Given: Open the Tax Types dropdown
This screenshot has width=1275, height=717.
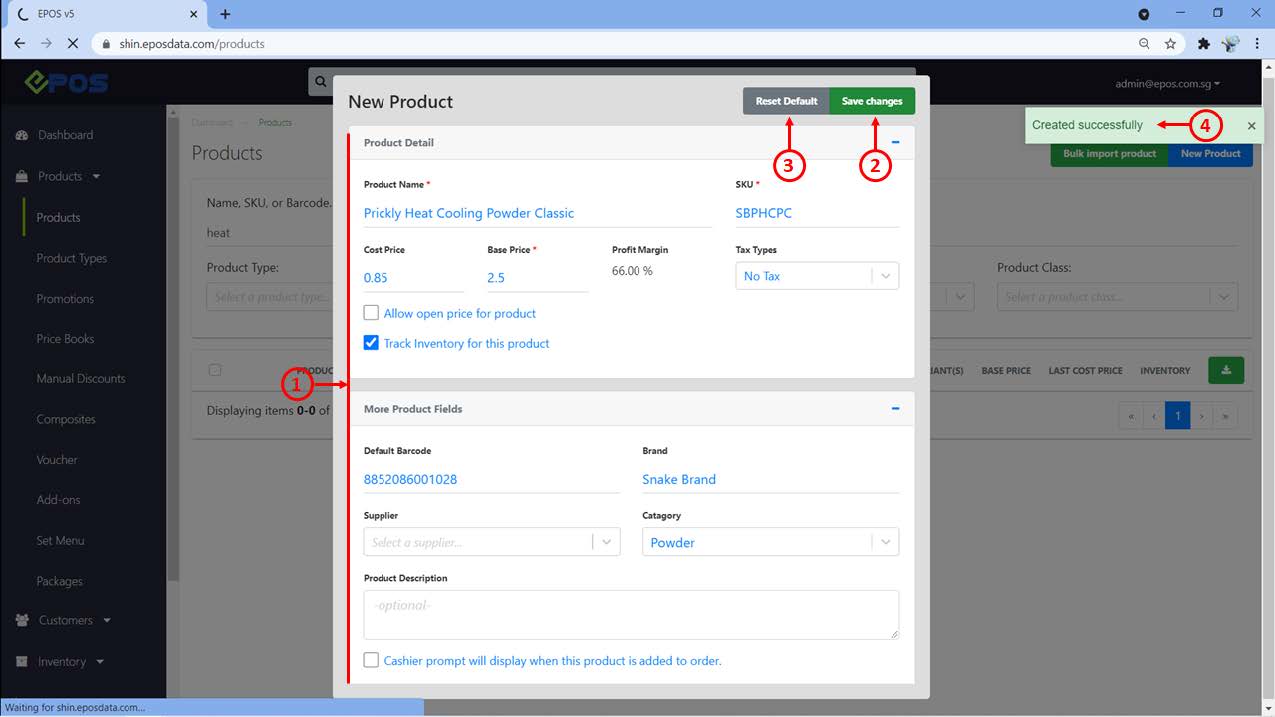Looking at the screenshot, I should [x=817, y=276].
